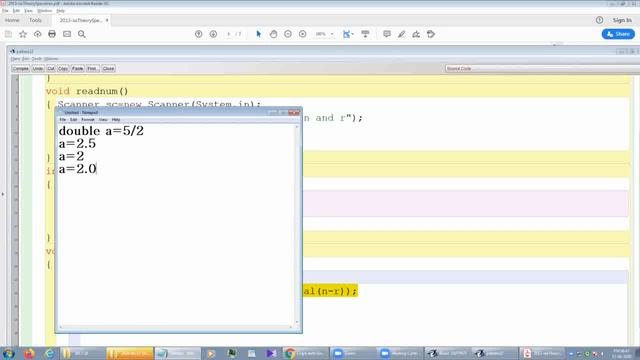
Task: Click Paste in the BlueJ editor
Action: click(78, 69)
